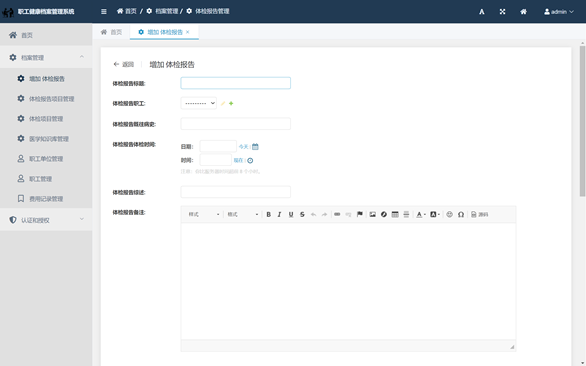
Task: Grab the editor resize handle corner
Action: point(512,347)
